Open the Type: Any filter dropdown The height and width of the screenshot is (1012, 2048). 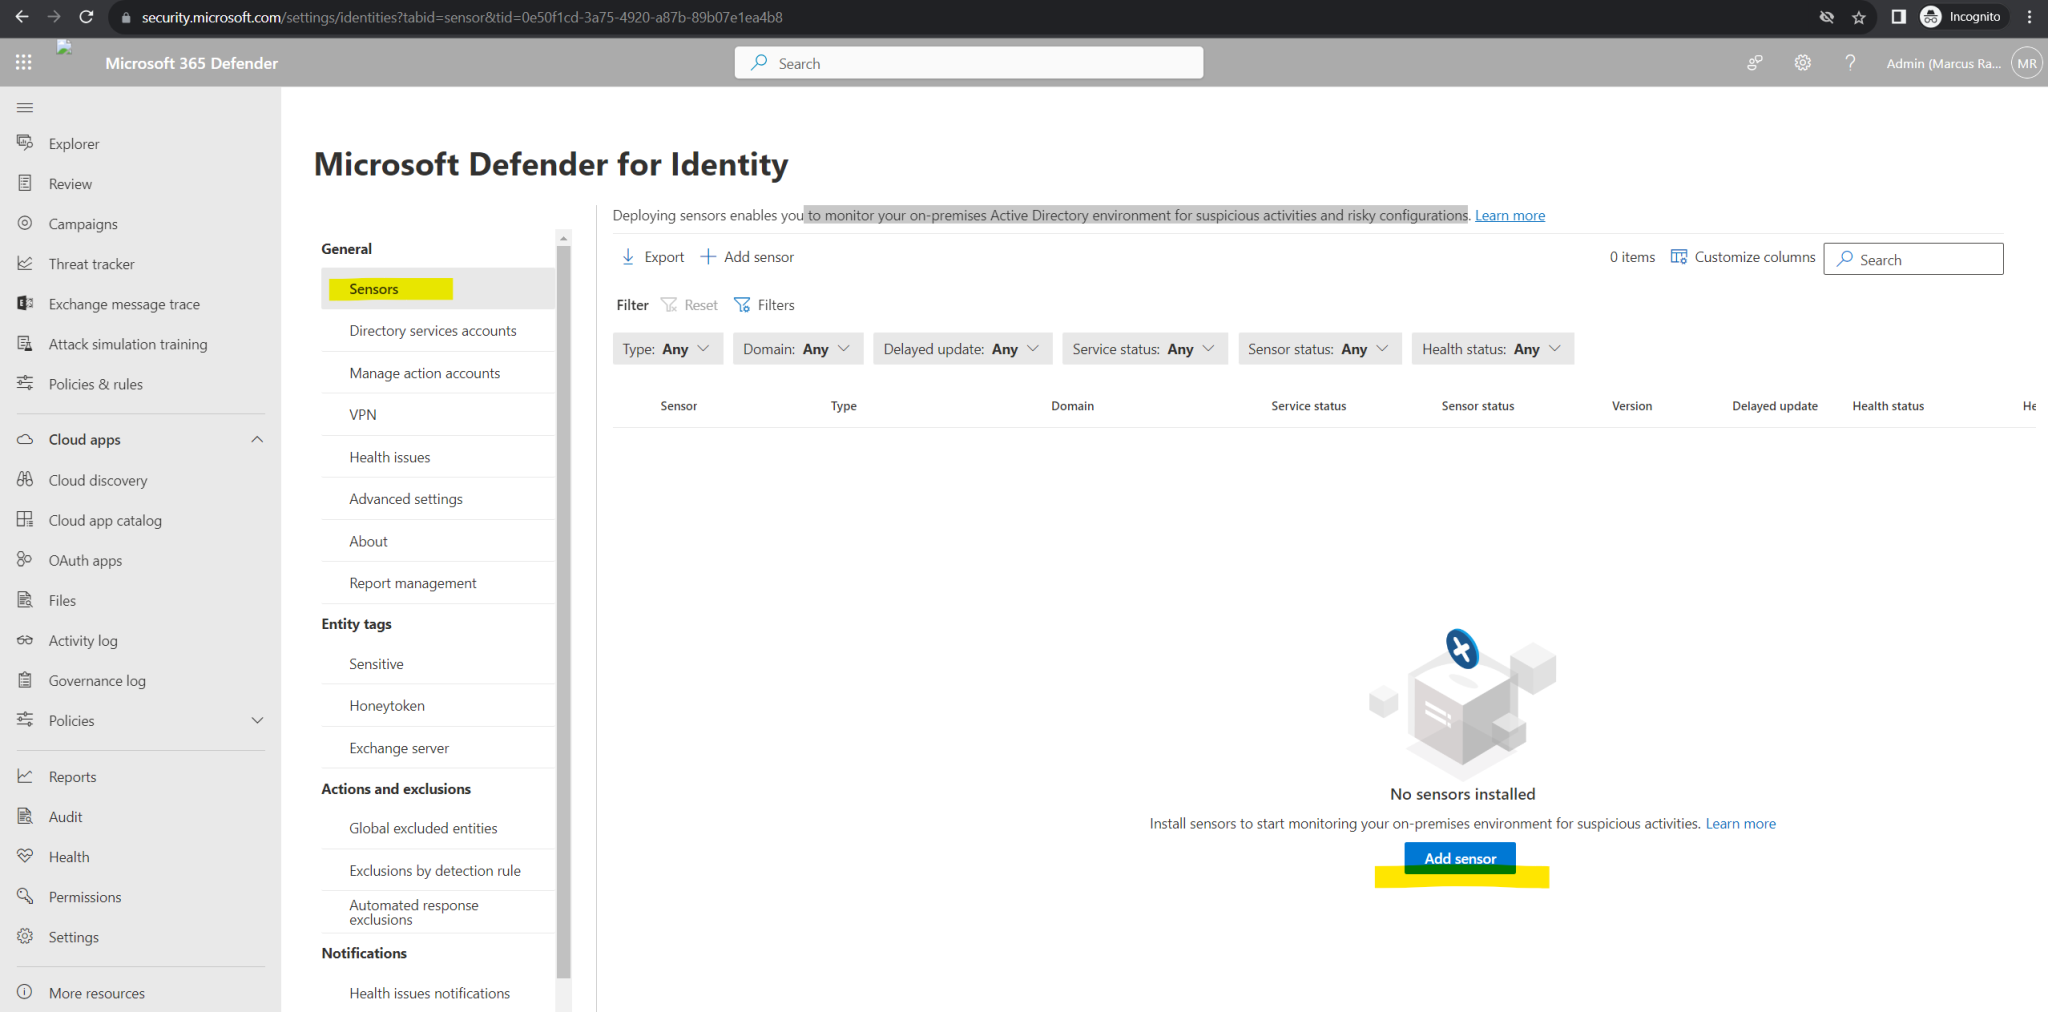point(667,349)
